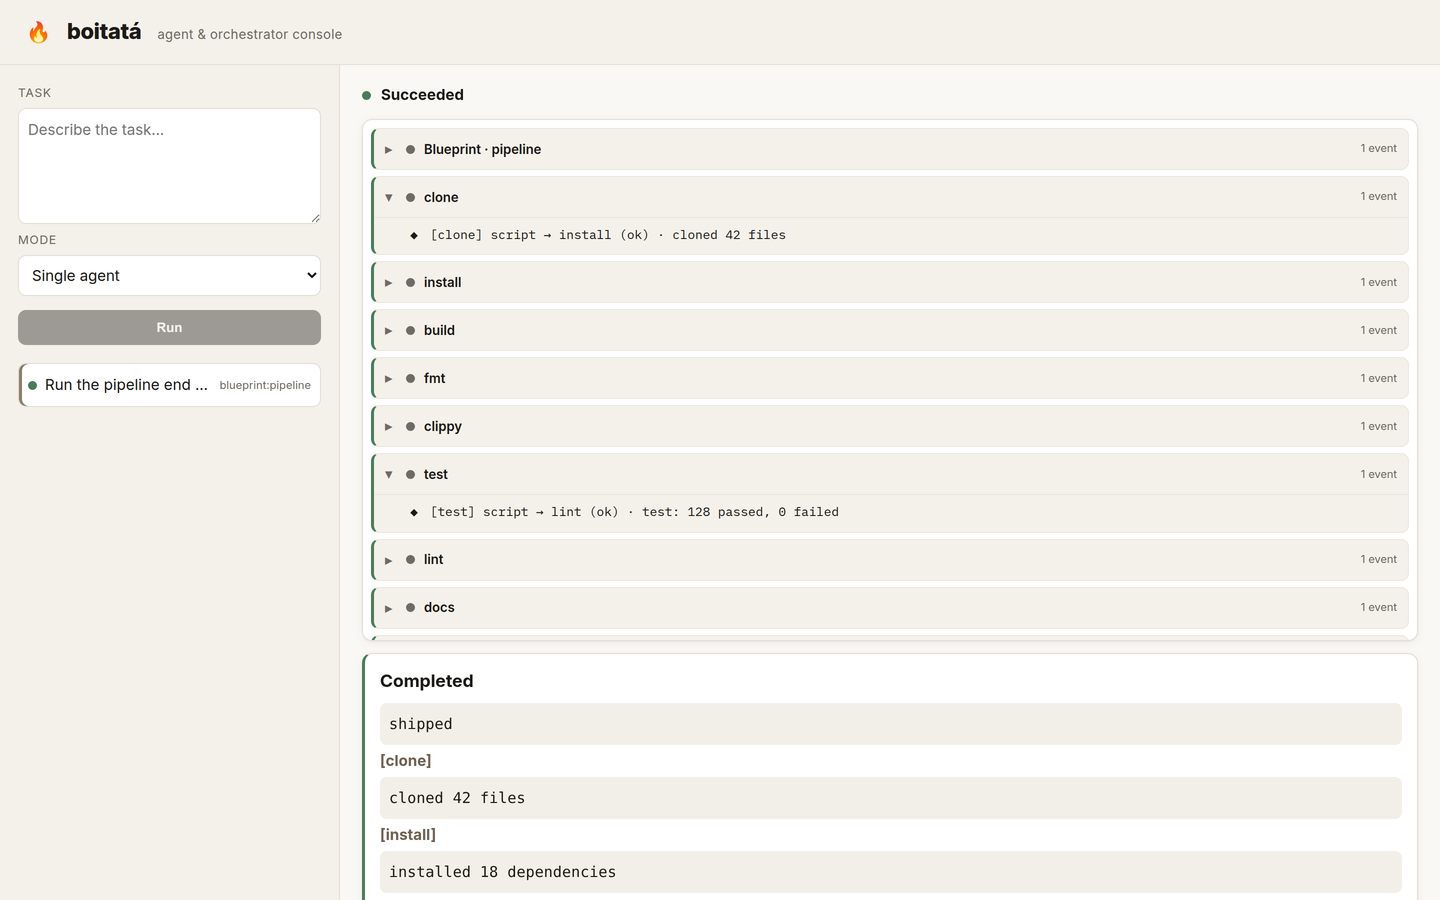The image size is (1440, 900).
Task: Click the 'blueprint:pipeline' tag in history
Action: (x=265, y=385)
